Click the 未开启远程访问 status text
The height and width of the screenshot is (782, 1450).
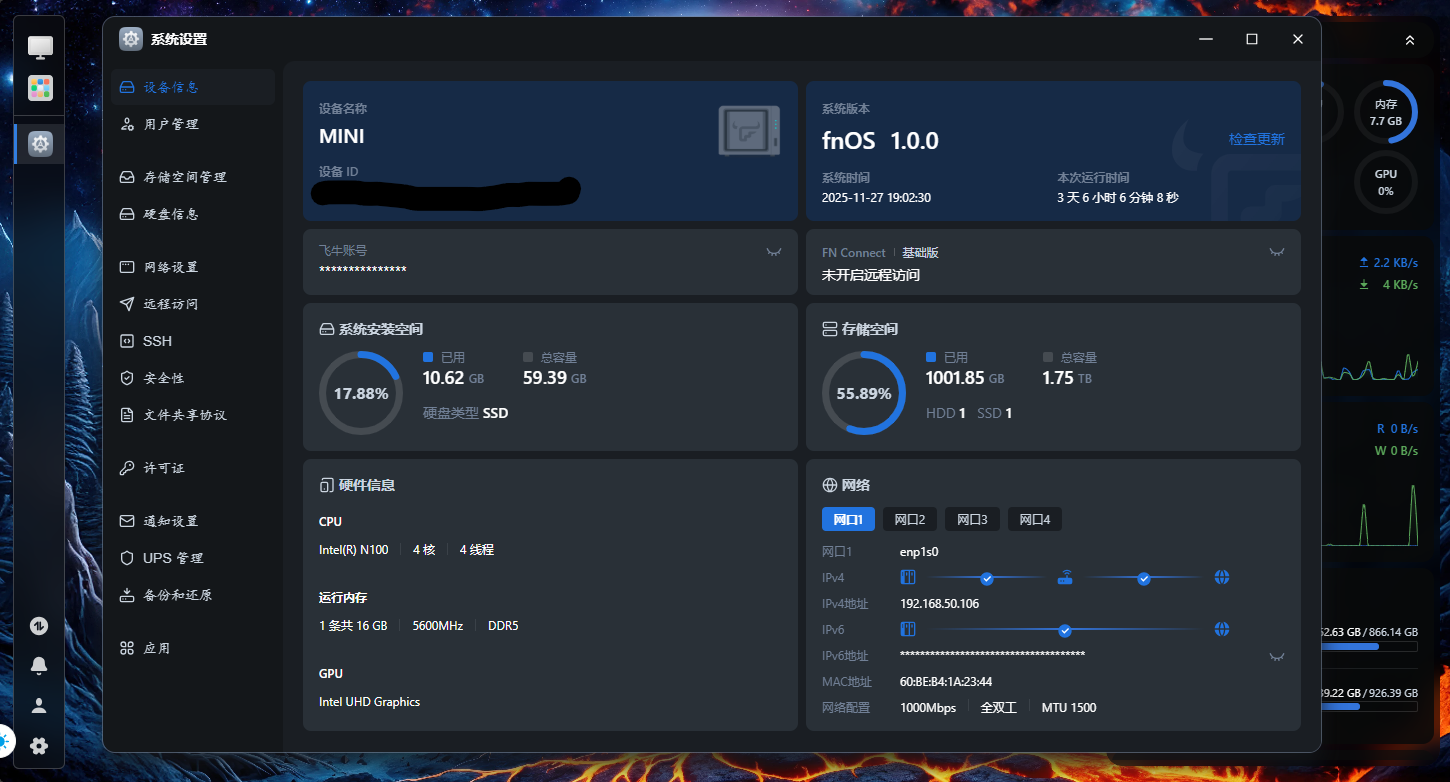[871, 275]
